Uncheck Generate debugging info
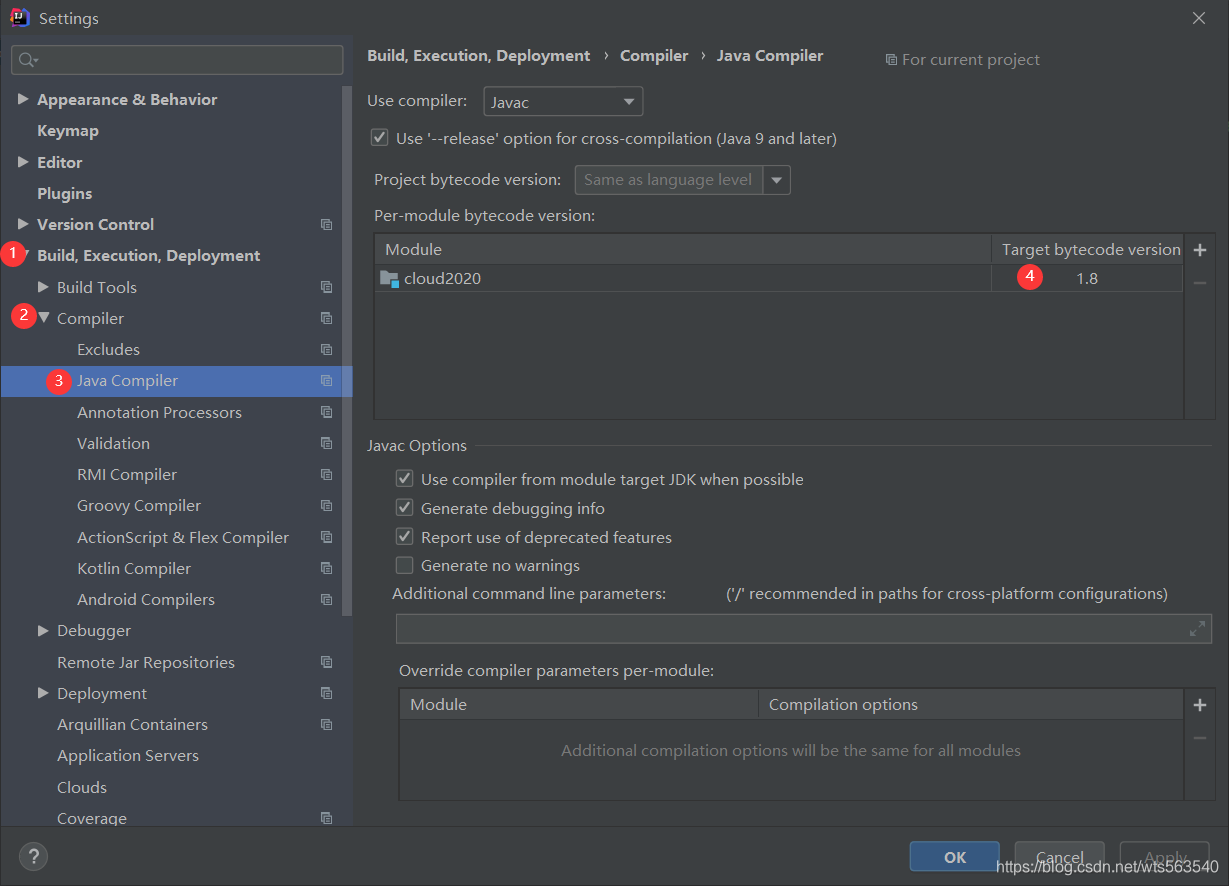The height and width of the screenshot is (886, 1229). tap(404, 508)
